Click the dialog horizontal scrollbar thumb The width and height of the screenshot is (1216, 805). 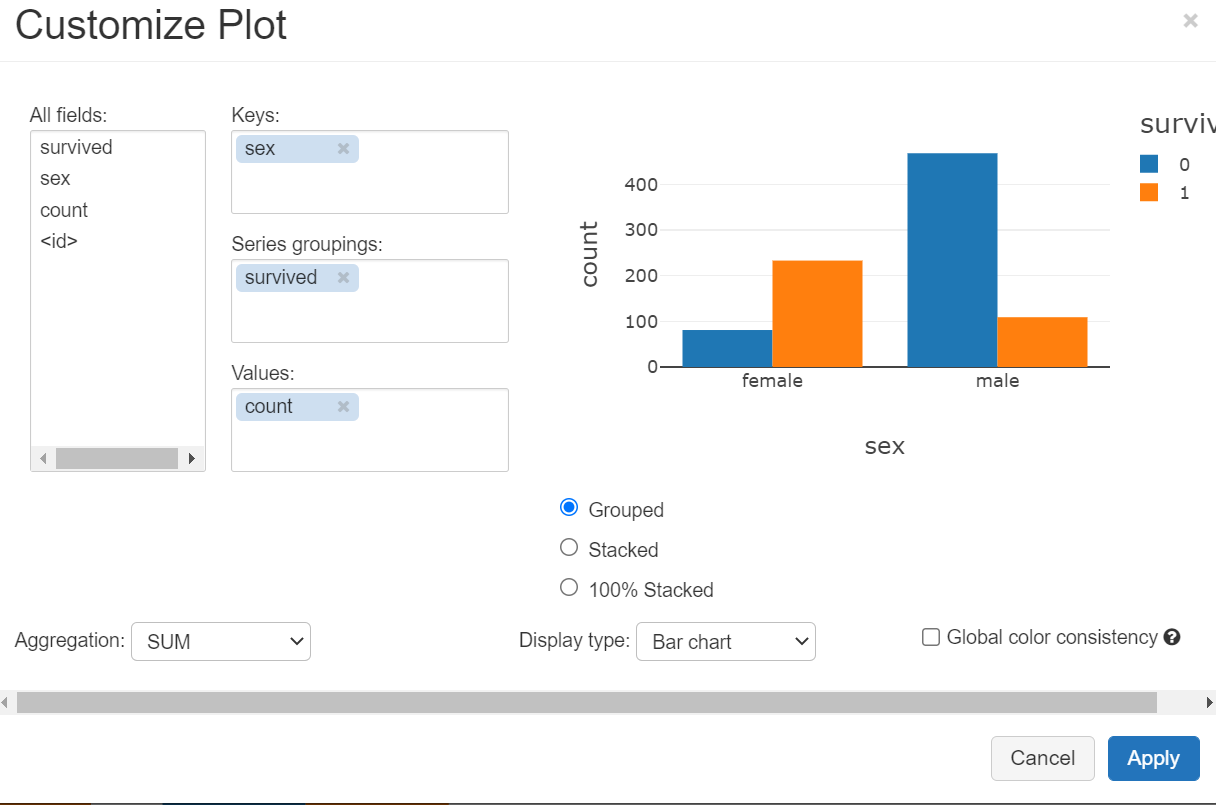pos(587,703)
